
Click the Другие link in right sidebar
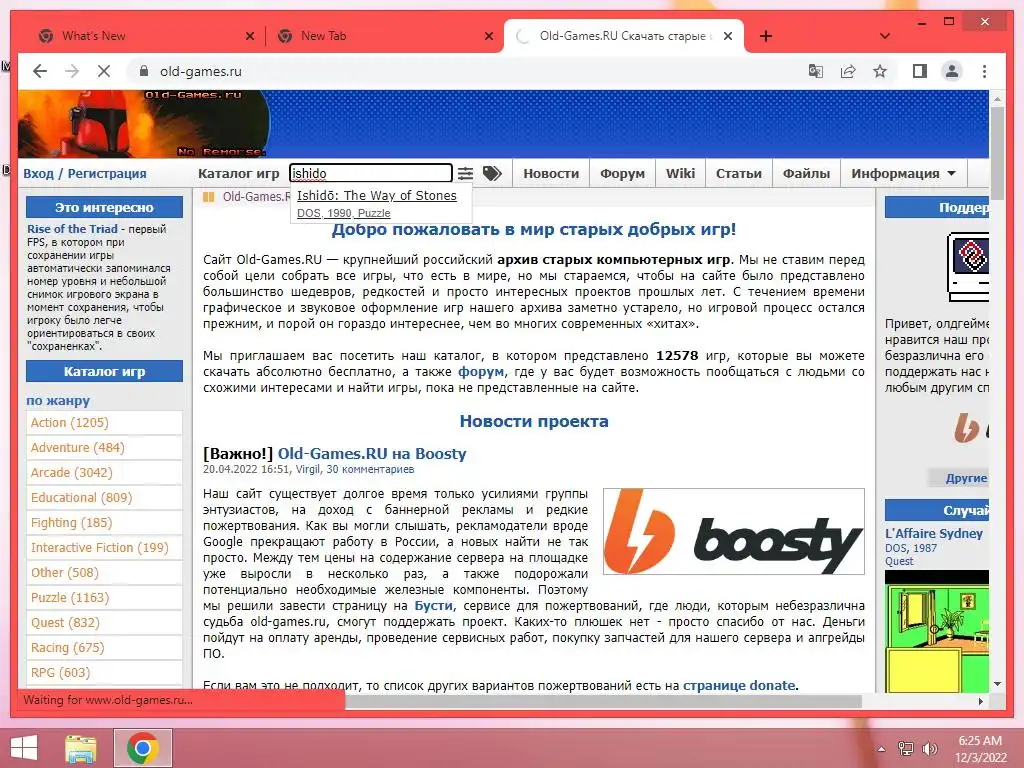pyautogui.click(x=966, y=478)
